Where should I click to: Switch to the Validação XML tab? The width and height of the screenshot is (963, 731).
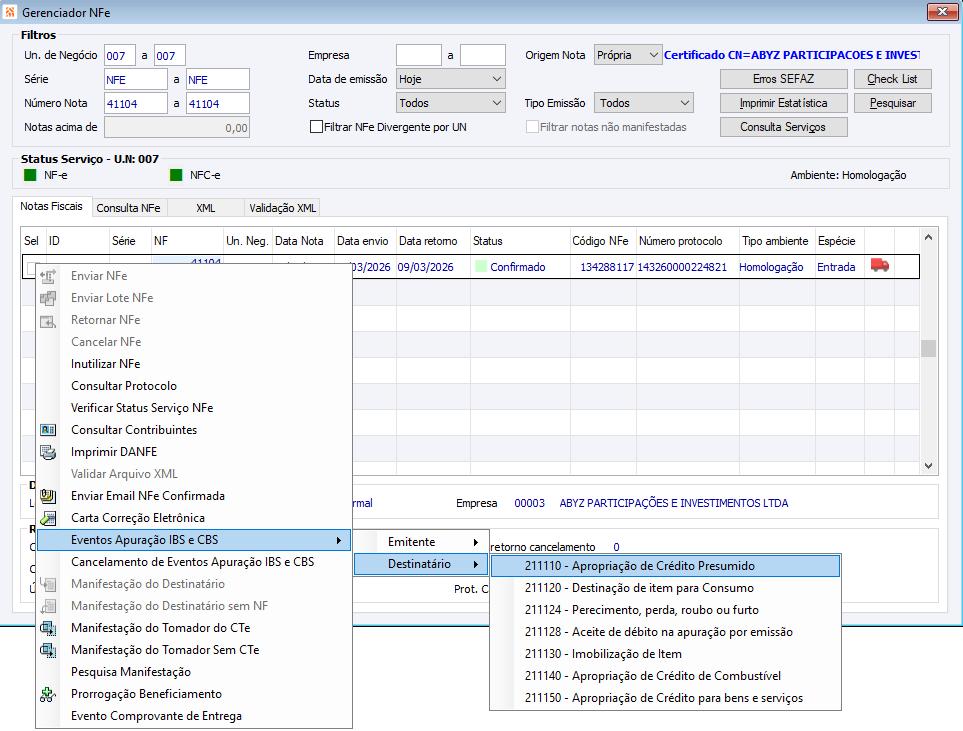tap(282, 208)
